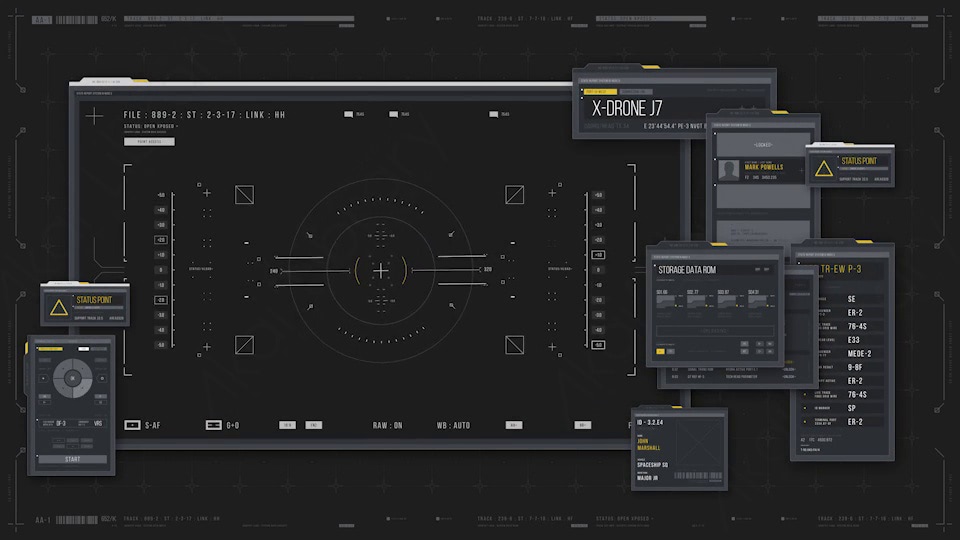Click the warning triangle in the STATUS POINT panel beside Mark Powells
960x540 pixels.
[x=823, y=168]
